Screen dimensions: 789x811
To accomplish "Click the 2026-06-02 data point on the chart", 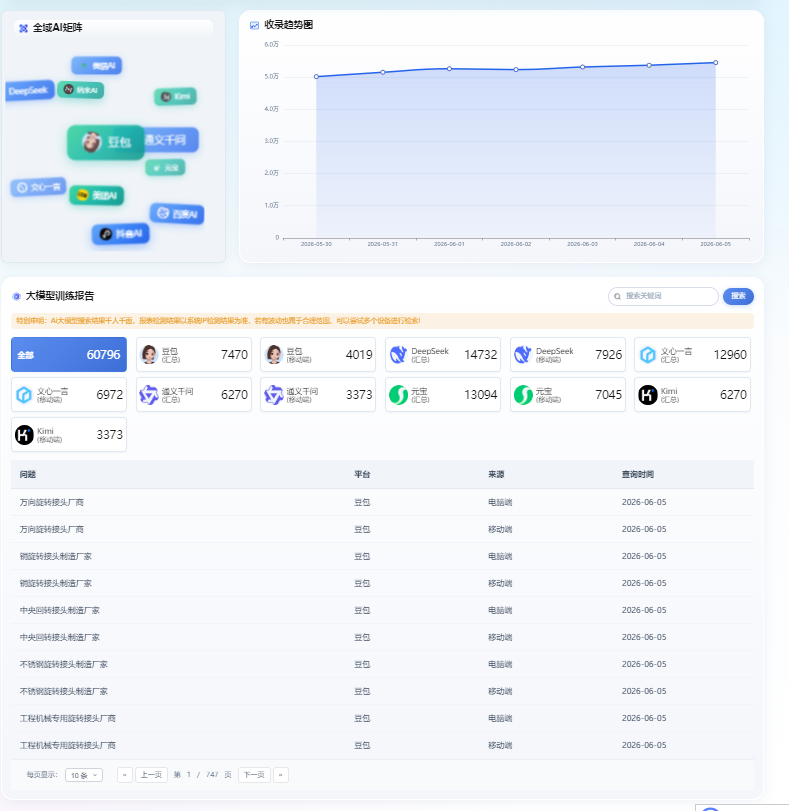I will [516, 69].
